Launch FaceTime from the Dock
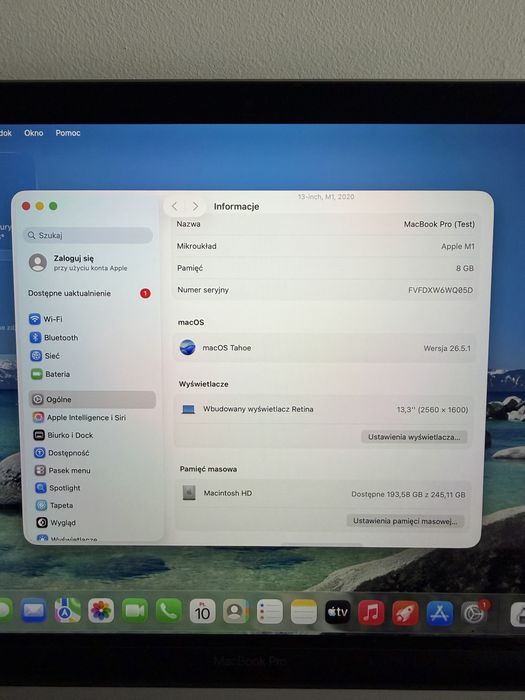525x700 pixels. click(x=135, y=610)
